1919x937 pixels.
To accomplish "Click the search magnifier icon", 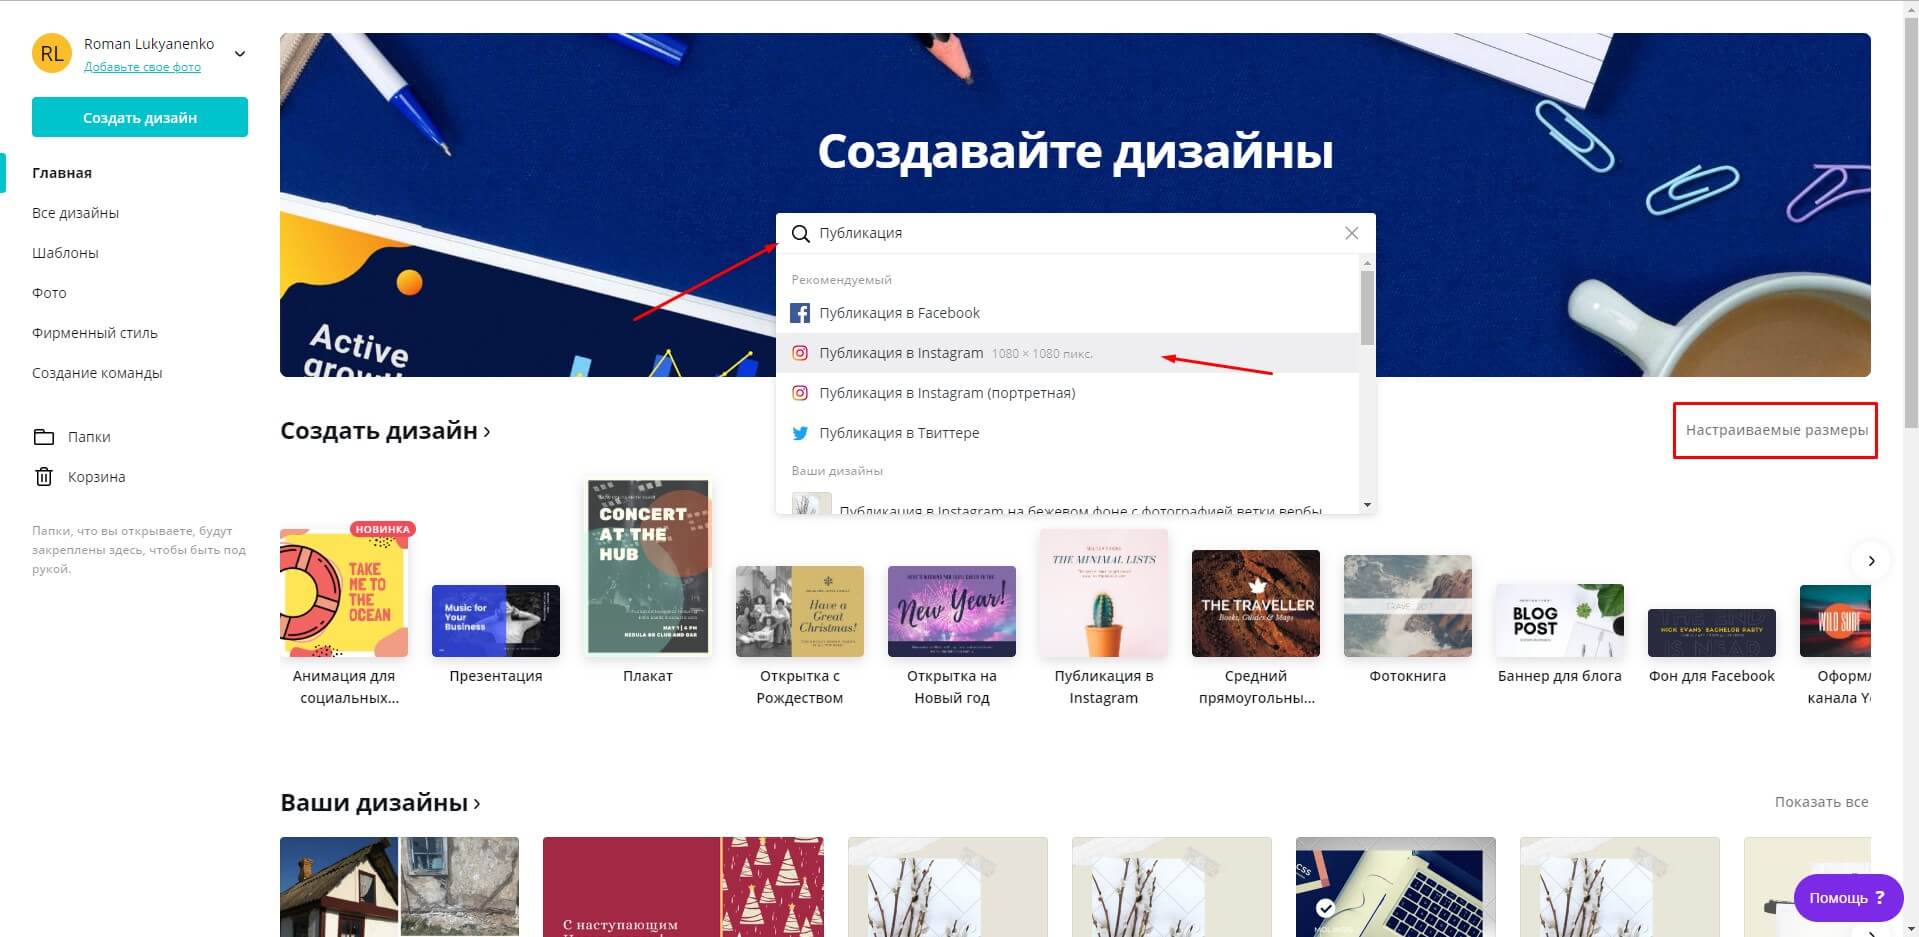I will [x=801, y=233].
